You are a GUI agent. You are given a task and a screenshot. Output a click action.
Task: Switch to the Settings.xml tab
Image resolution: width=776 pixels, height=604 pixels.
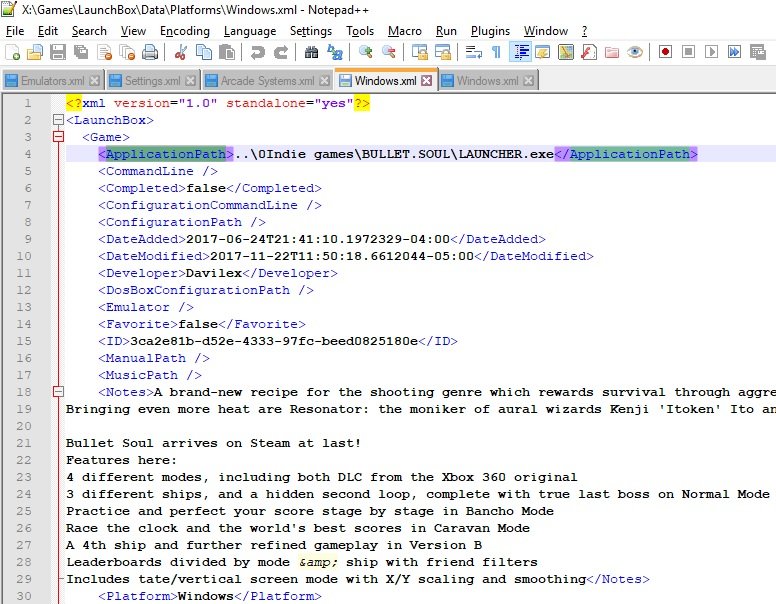coord(152,81)
